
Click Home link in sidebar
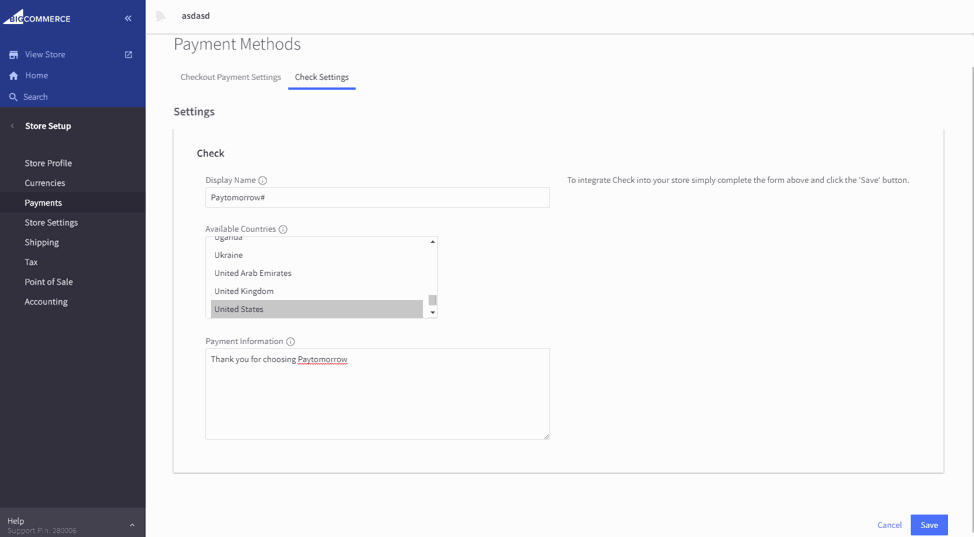point(37,76)
